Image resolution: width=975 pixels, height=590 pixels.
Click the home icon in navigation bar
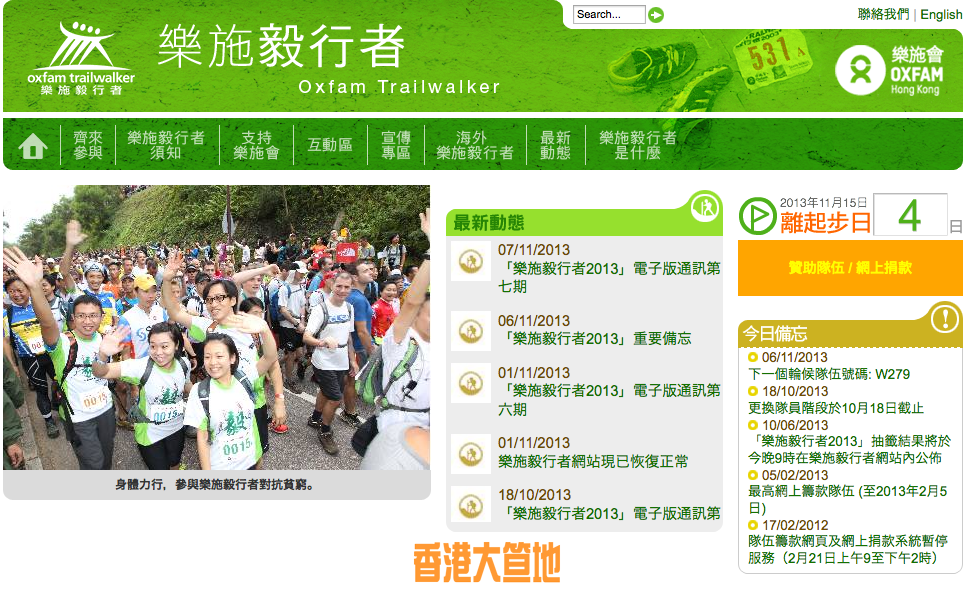tap(33, 146)
